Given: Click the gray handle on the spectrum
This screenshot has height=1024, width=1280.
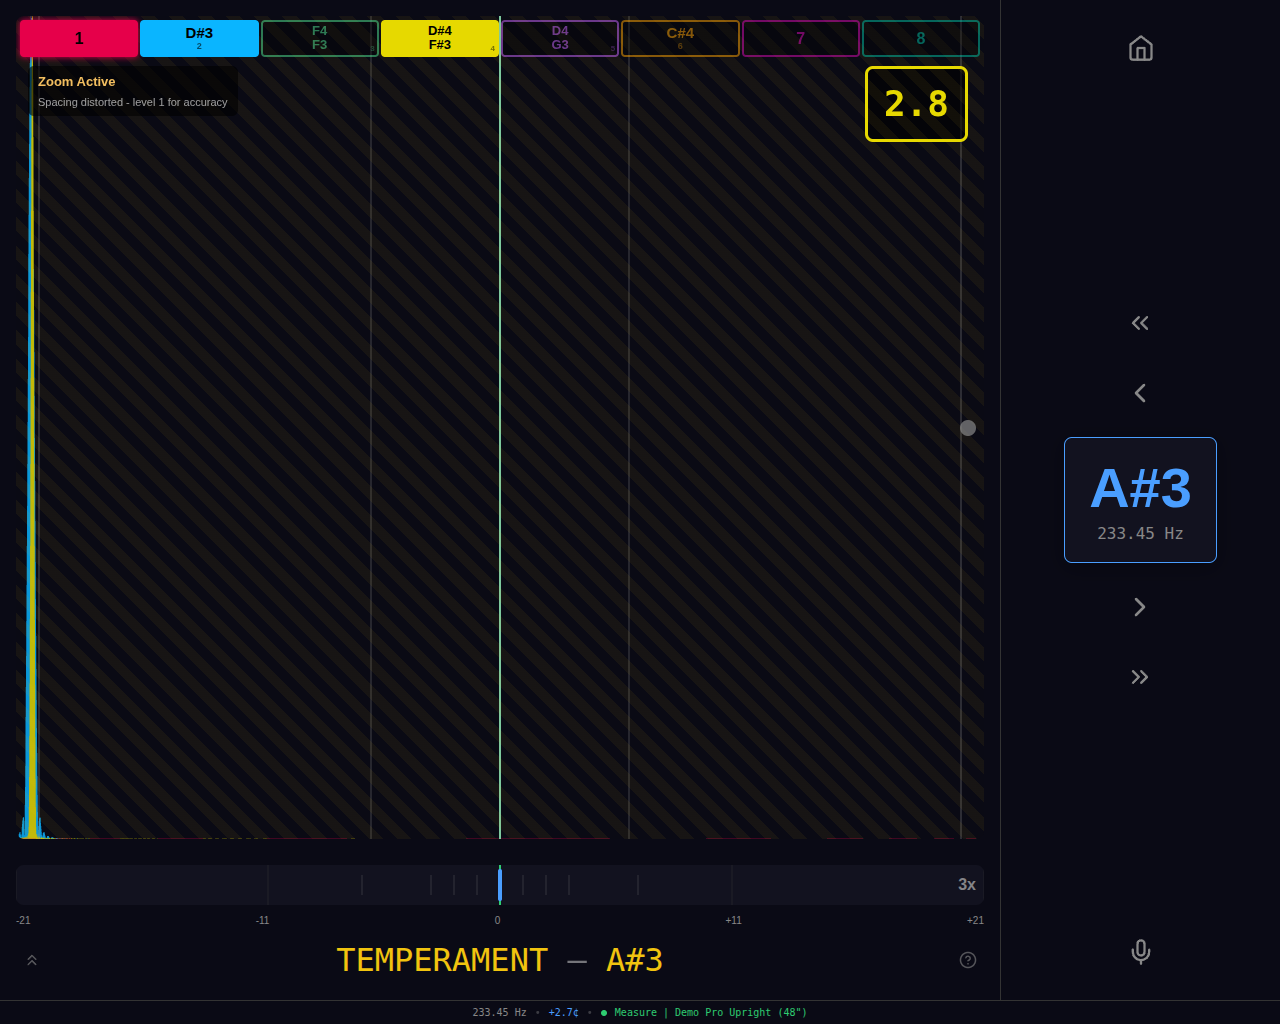Looking at the screenshot, I should click(x=967, y=427).
